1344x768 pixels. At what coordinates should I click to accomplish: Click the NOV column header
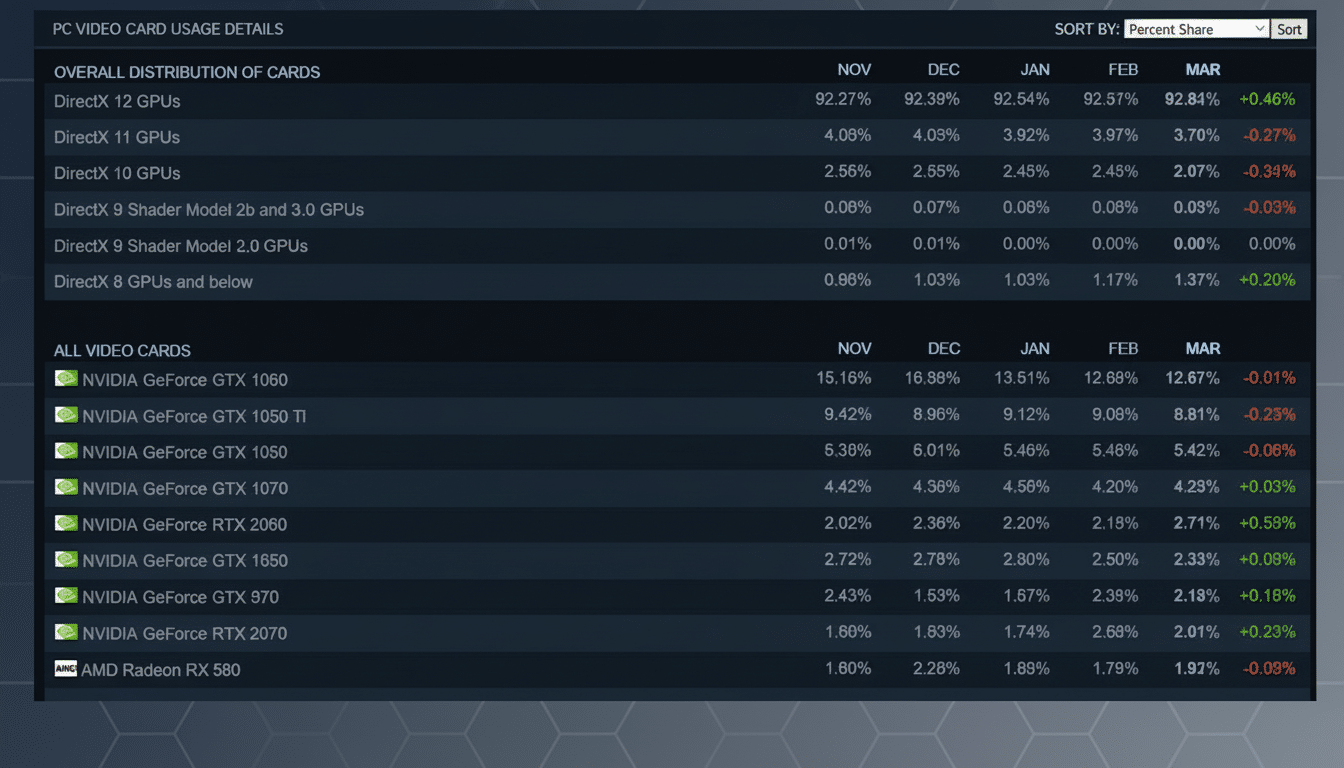(x=854, y=69)
